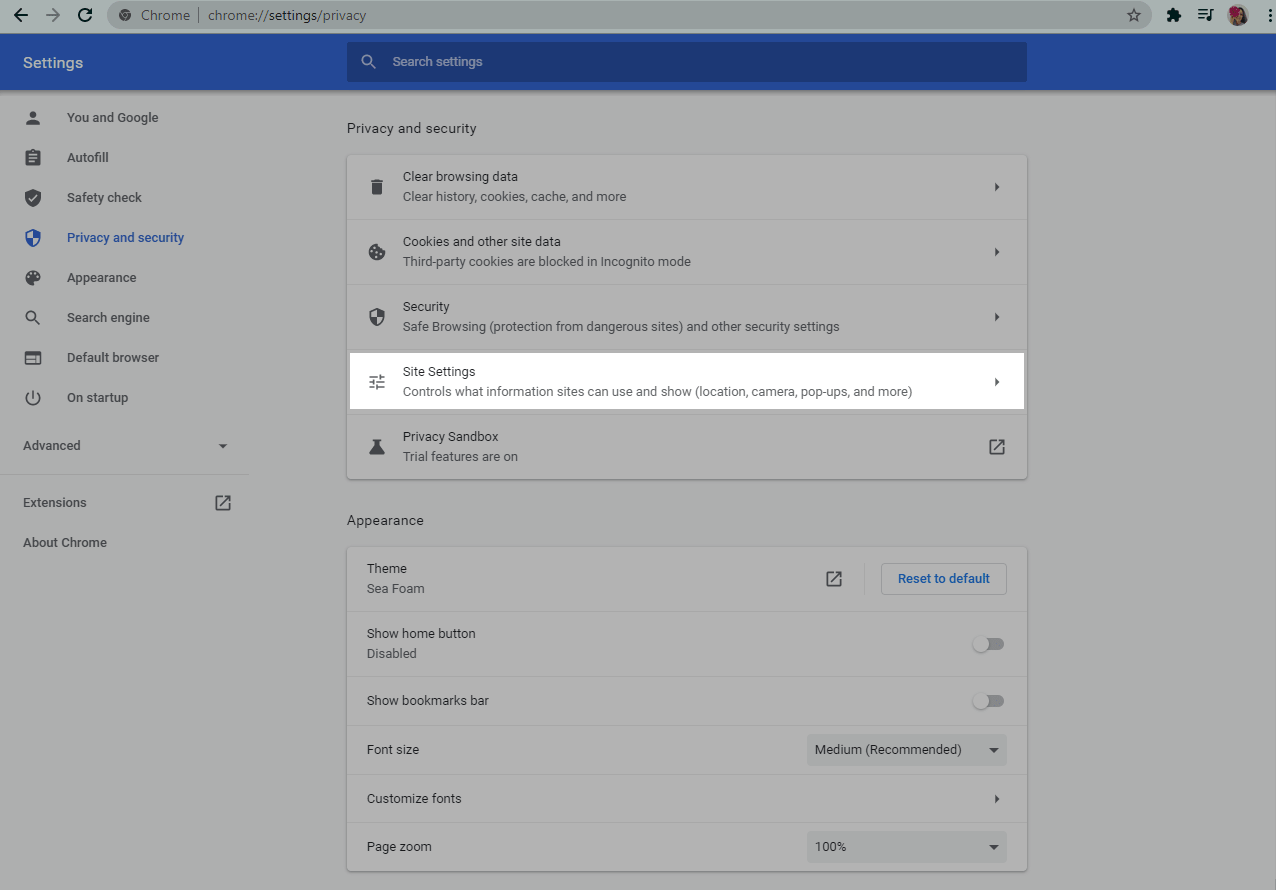Go back using the browser back arrow
1276x890 pixels.
tap(20, 15)
